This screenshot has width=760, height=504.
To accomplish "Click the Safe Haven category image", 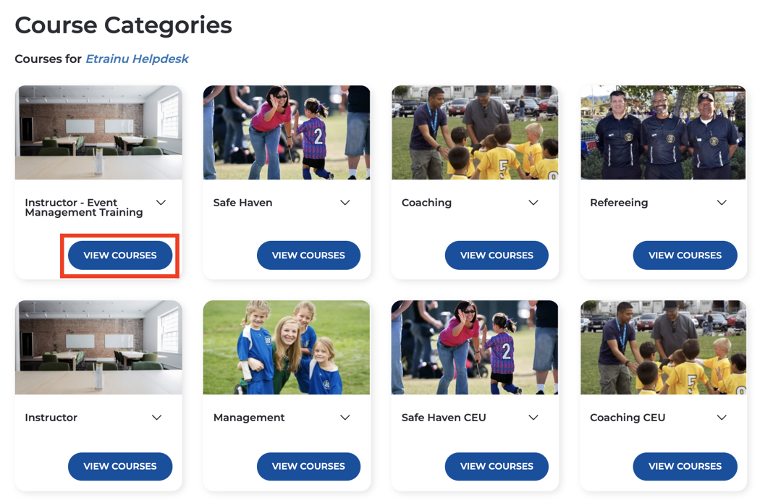I will coord(286,132).
